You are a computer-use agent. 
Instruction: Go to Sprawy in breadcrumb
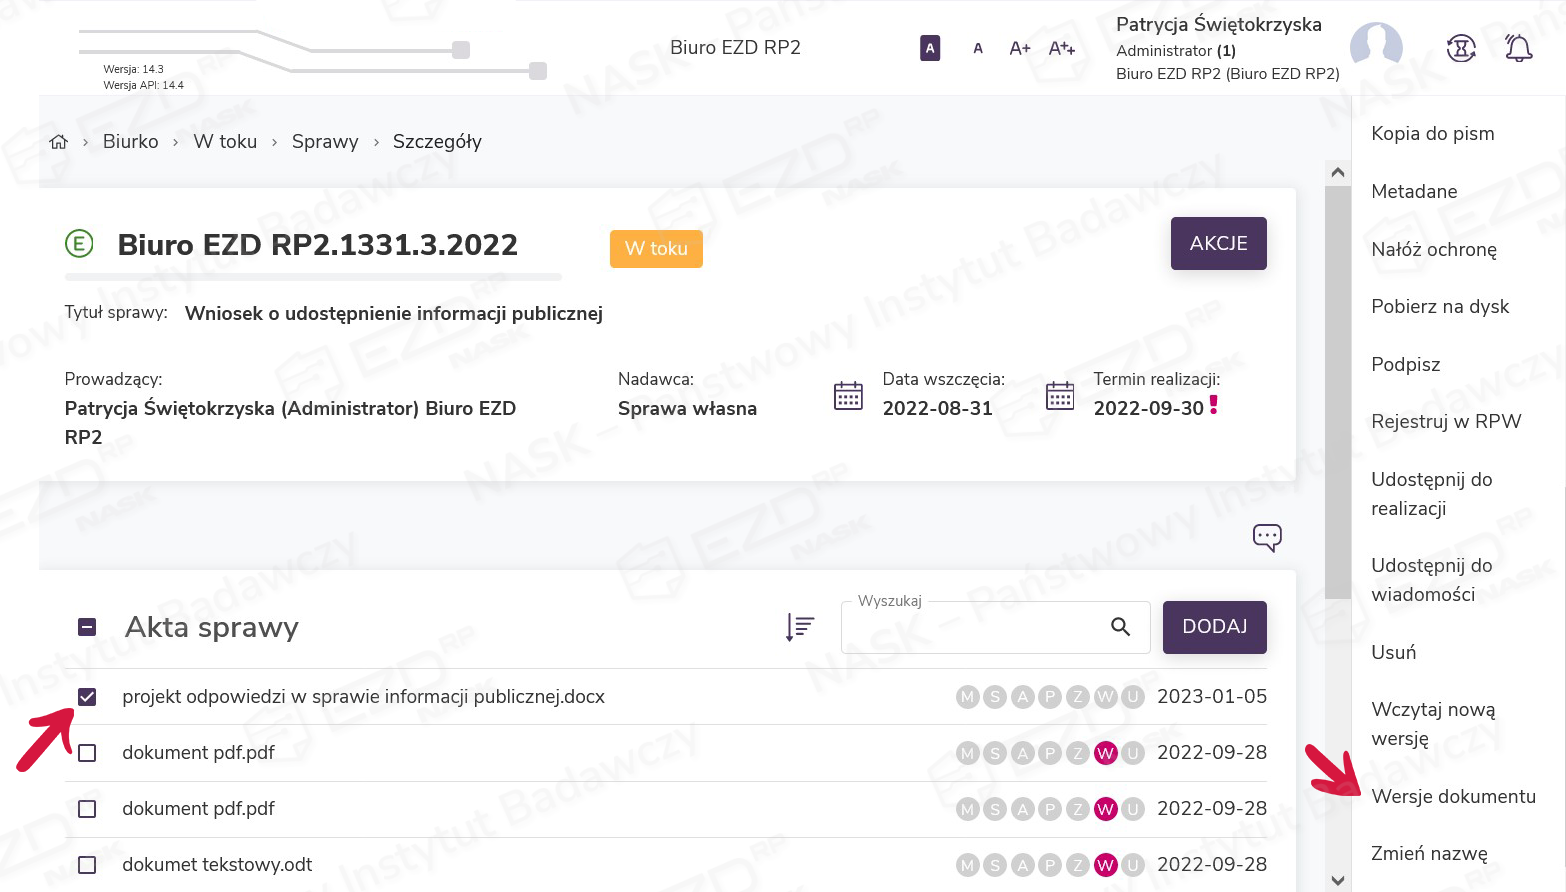325,142
